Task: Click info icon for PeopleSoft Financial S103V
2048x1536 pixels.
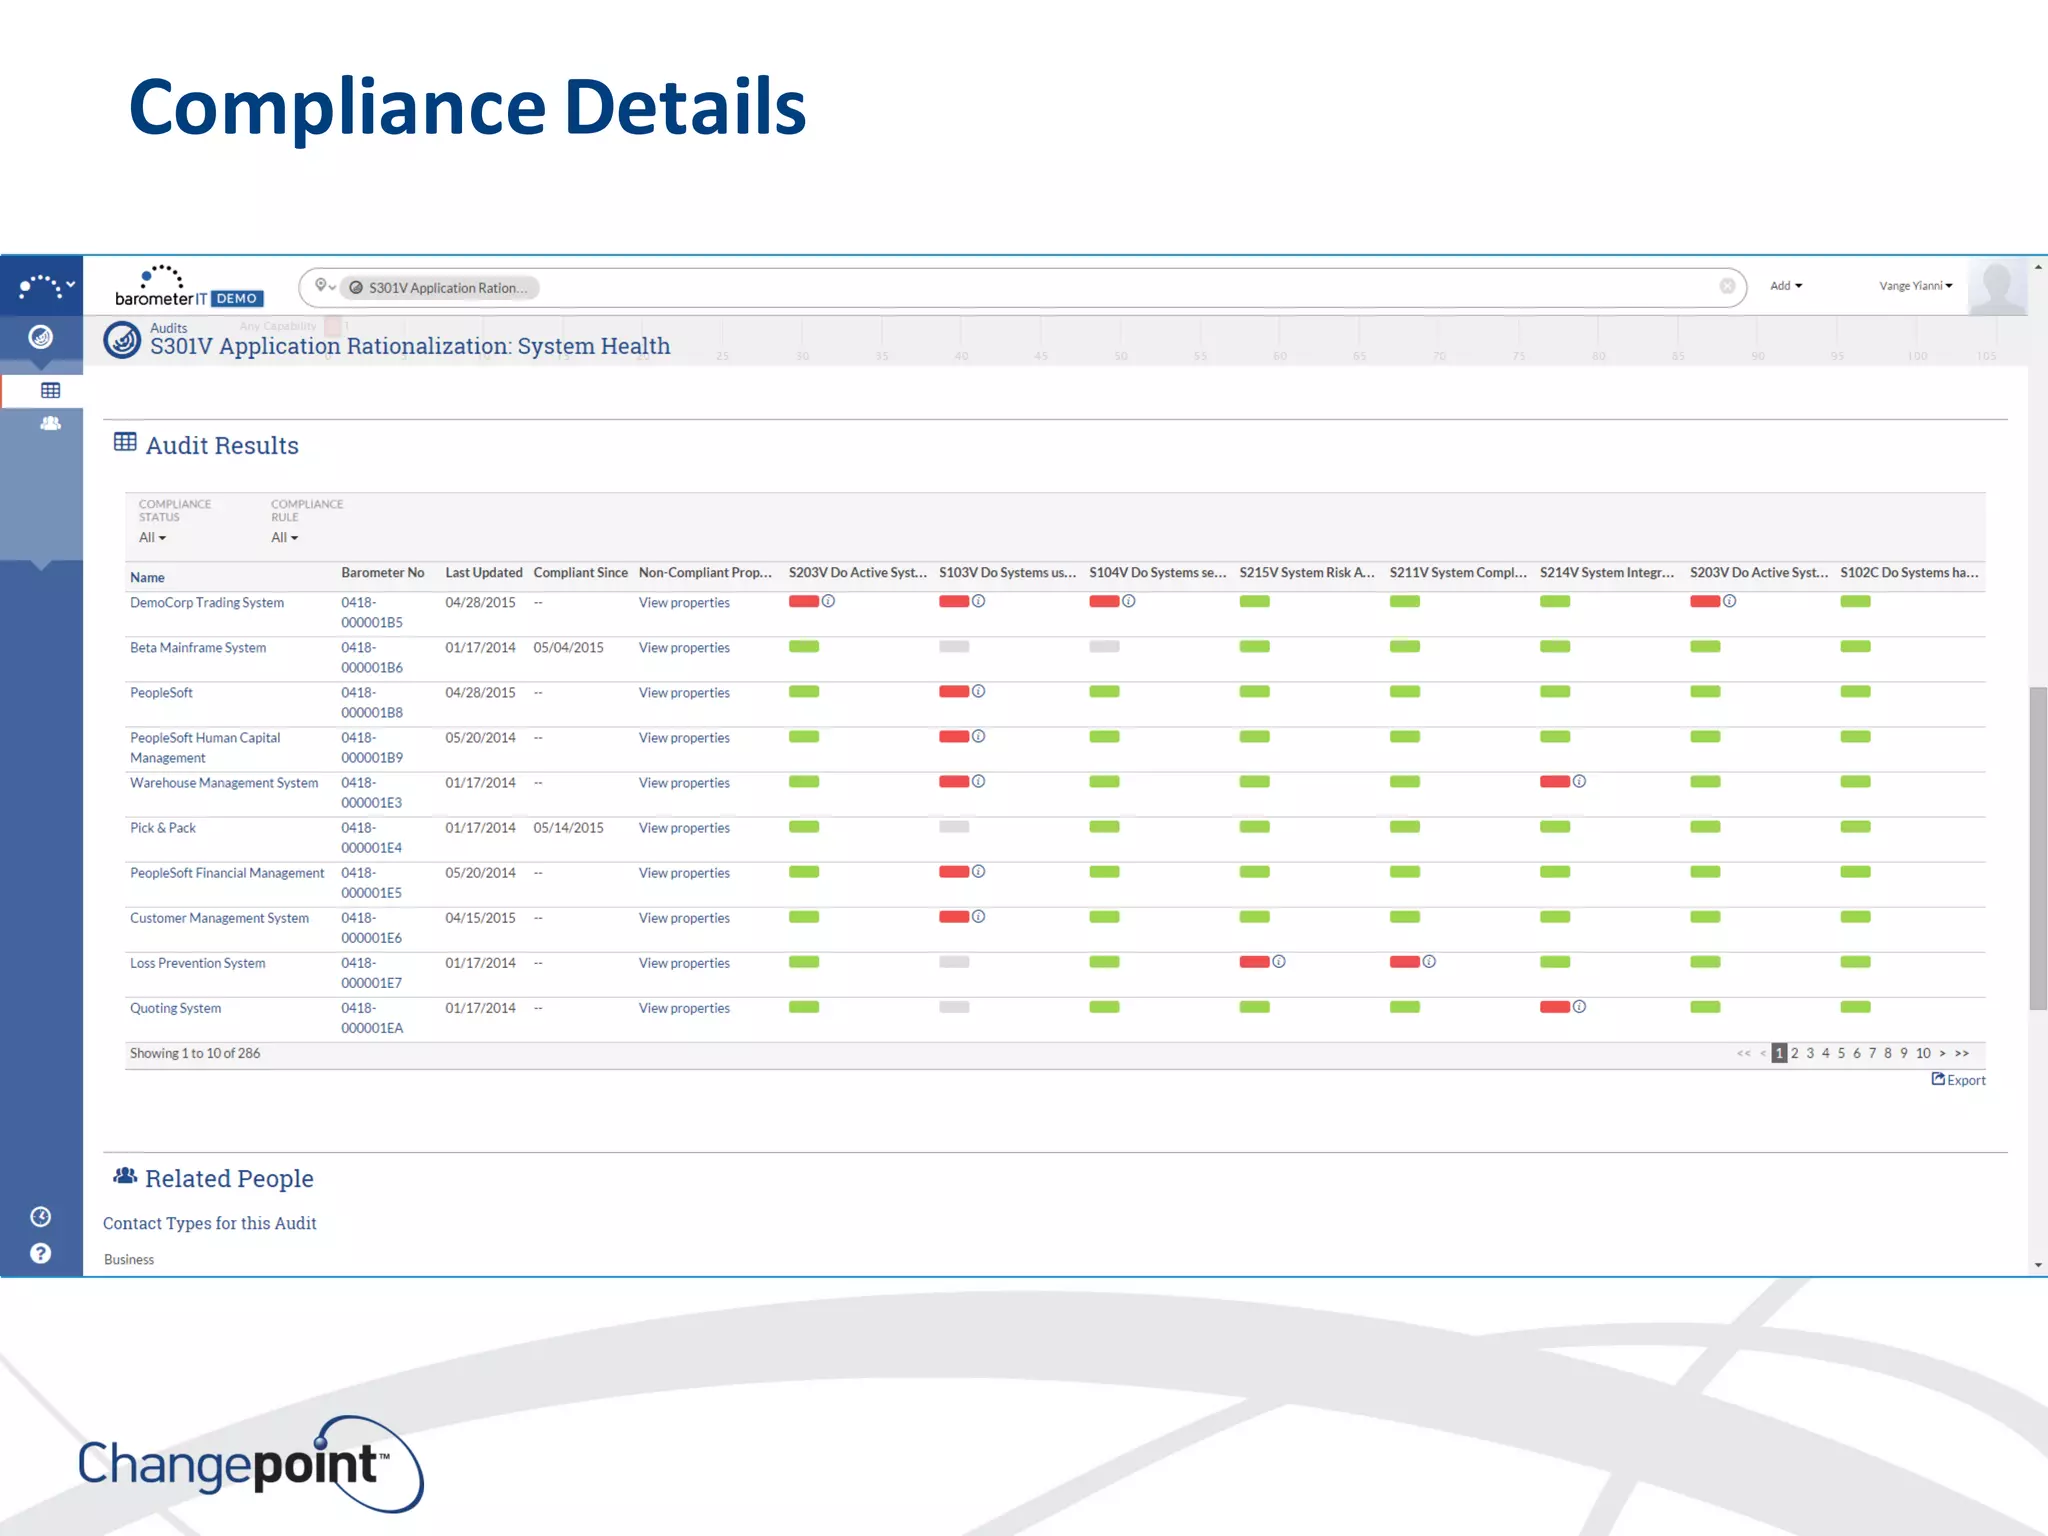Action: pos(978,871)
